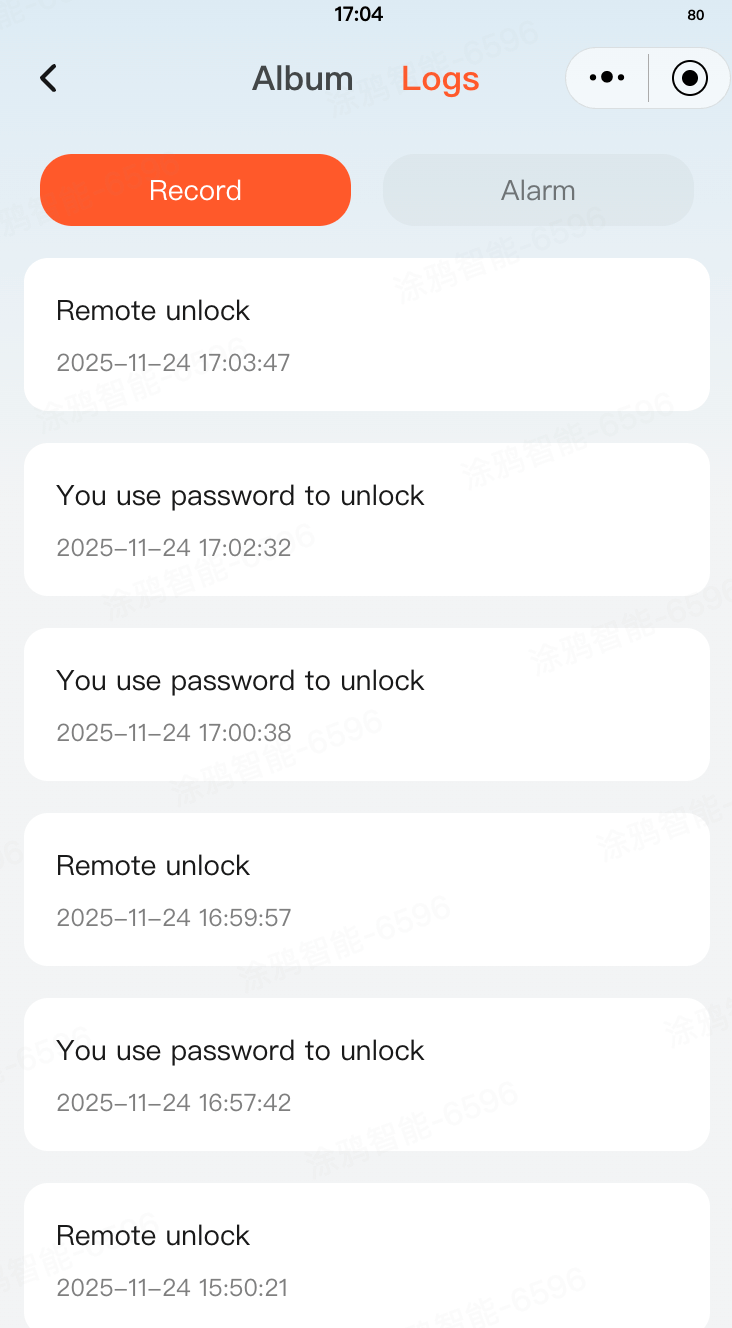Click the timestamp 2025-11-24 17:00:38
The image size is (732, 1328).
point(173,732)
